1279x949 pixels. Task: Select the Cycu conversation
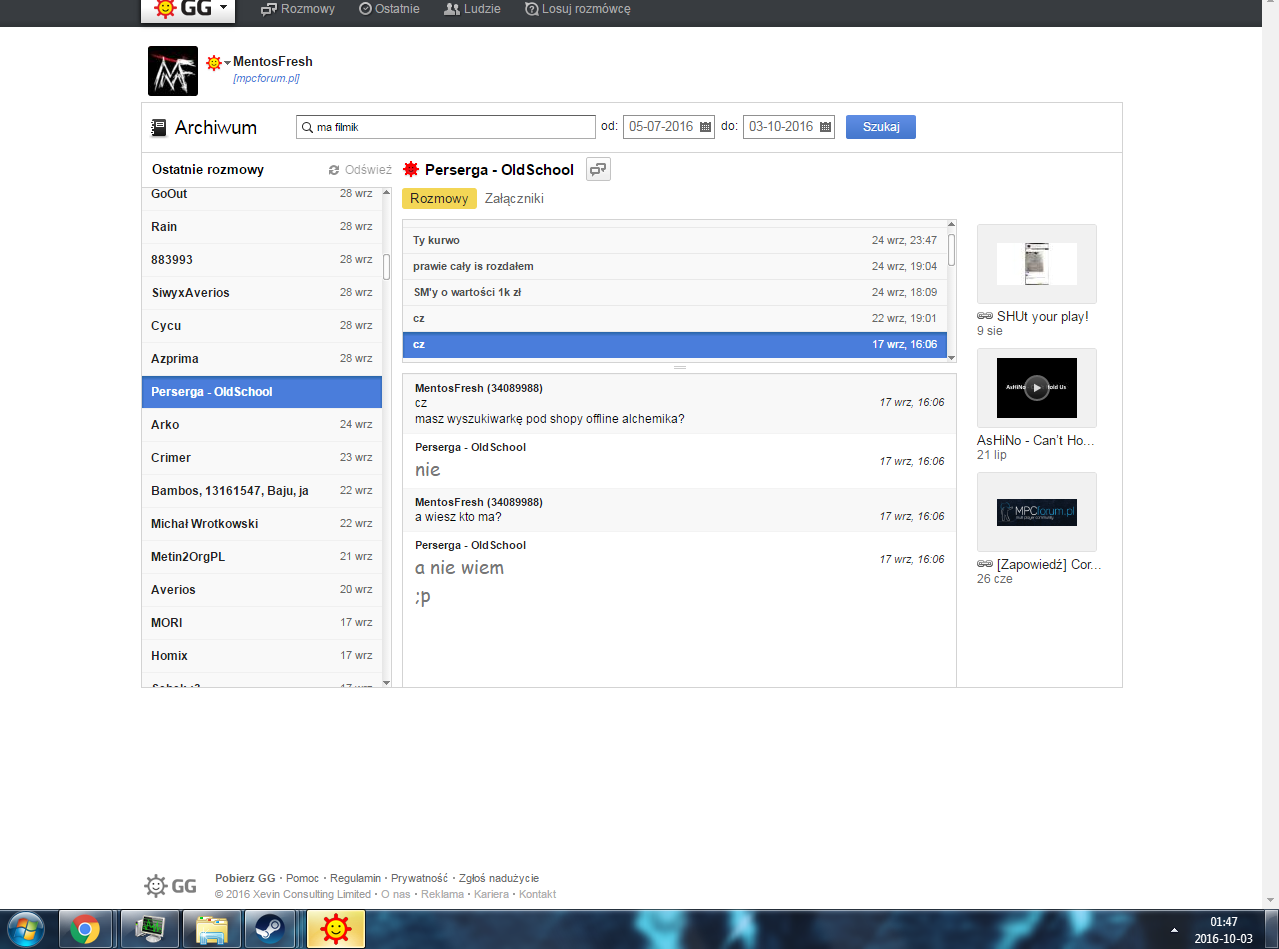(x=261, y=326)
